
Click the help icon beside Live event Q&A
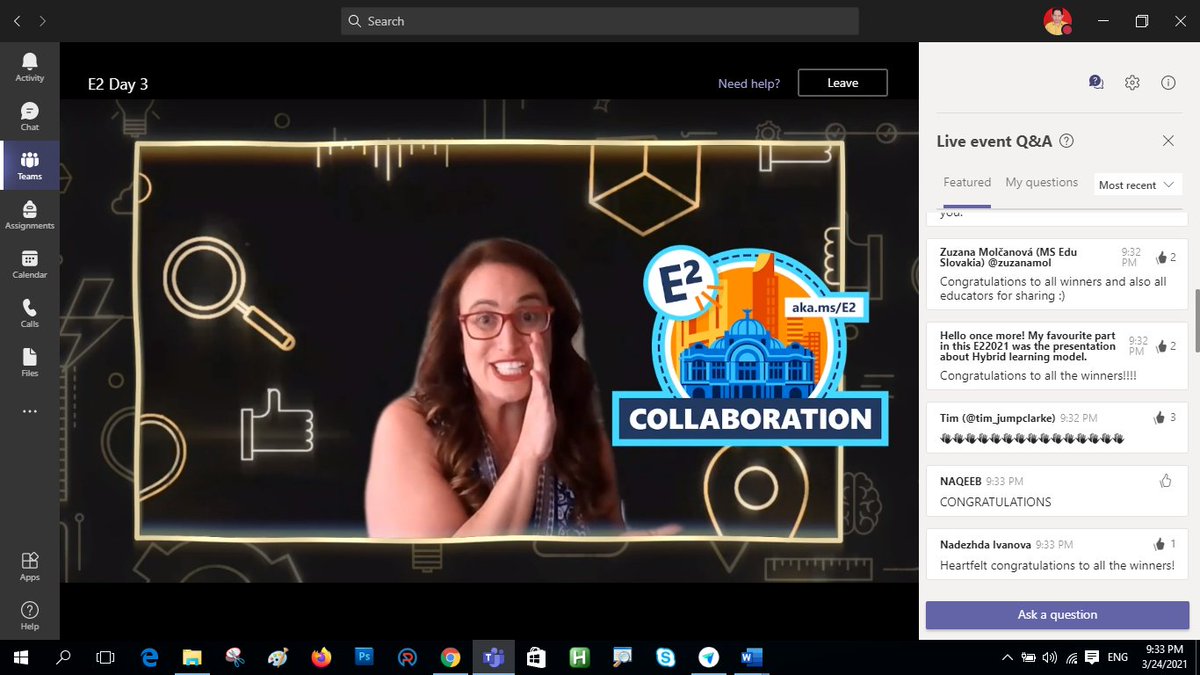click(x=1066, y=141)
